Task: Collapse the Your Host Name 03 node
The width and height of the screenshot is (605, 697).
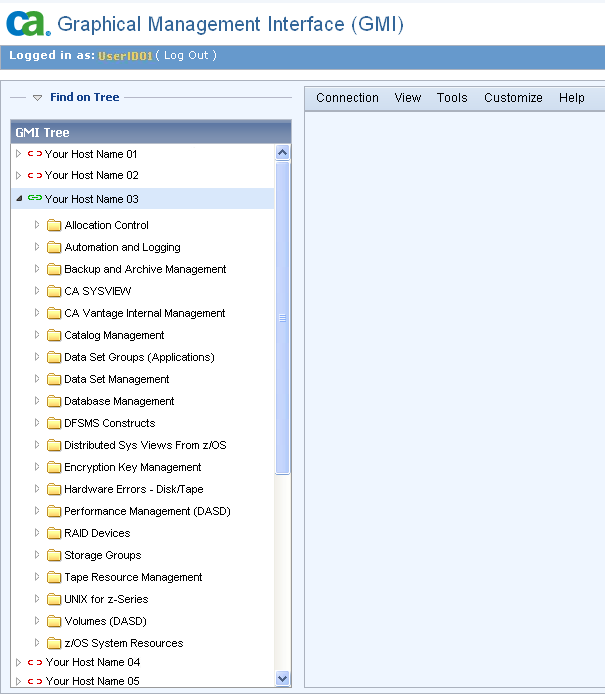Action: click(19, 199)
